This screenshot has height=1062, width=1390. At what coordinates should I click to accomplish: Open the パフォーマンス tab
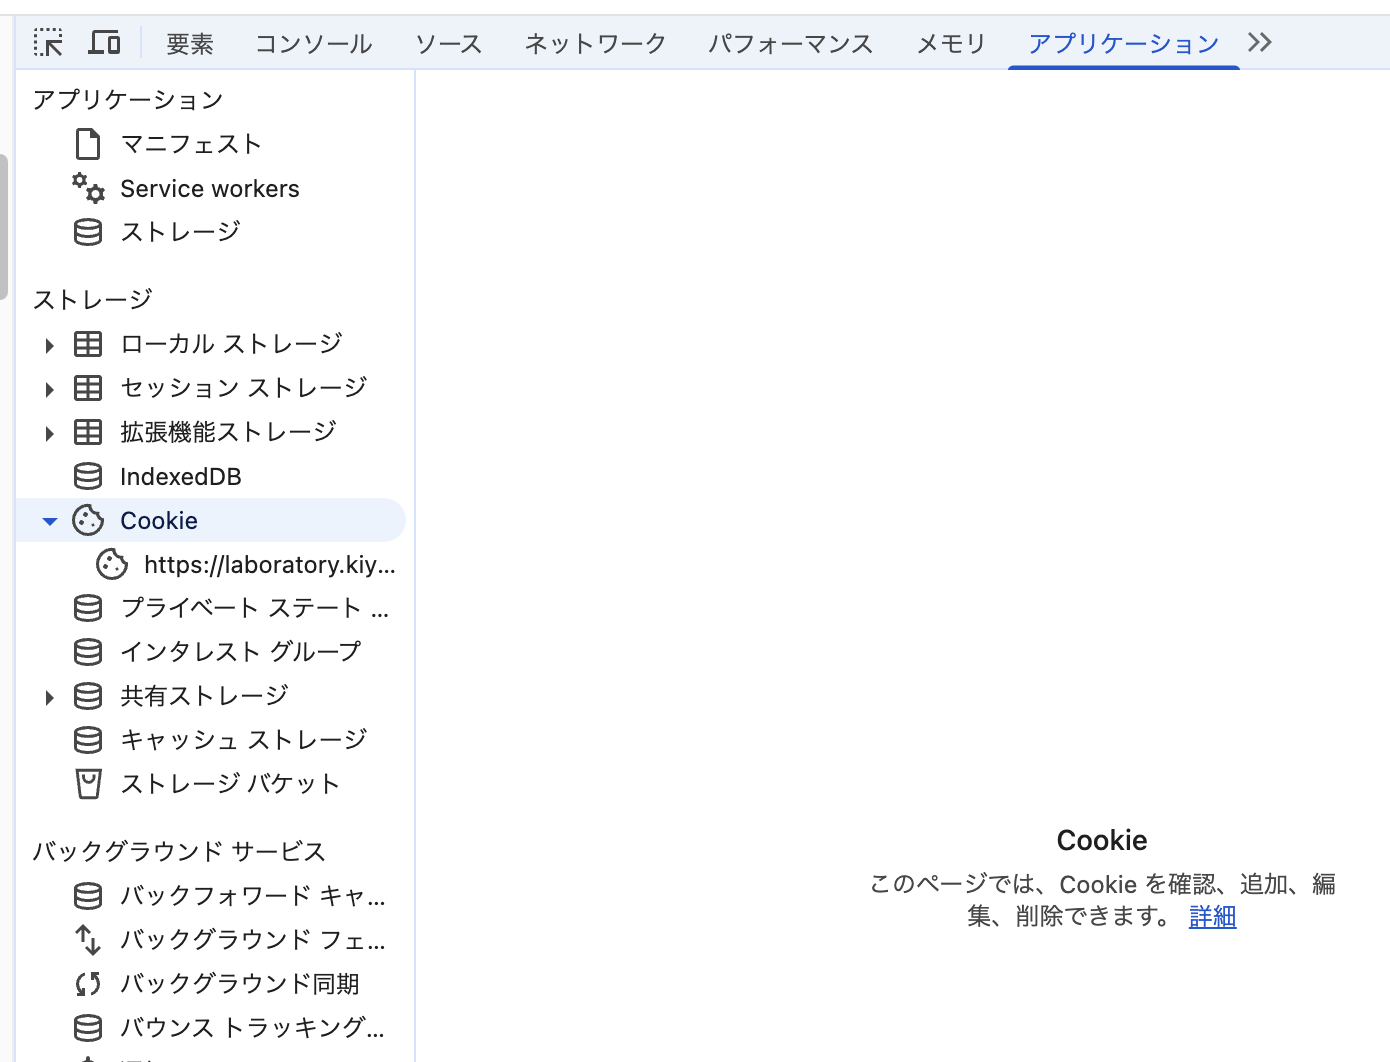pos(790,44)
